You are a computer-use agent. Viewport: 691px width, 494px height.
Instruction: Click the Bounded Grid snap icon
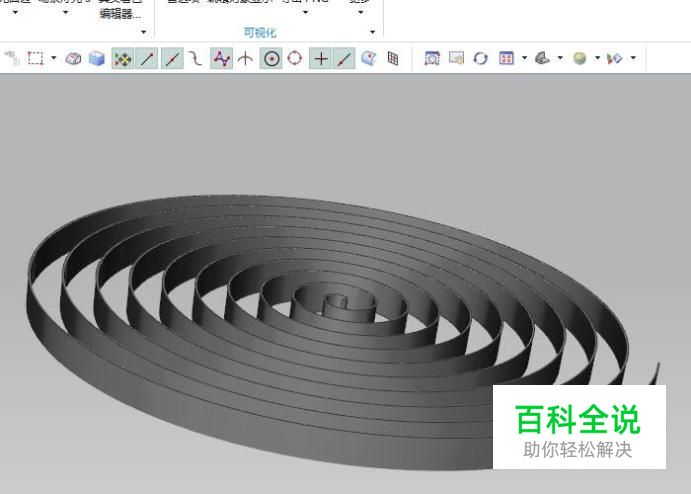pyautogui.click(x=393, y=59)
